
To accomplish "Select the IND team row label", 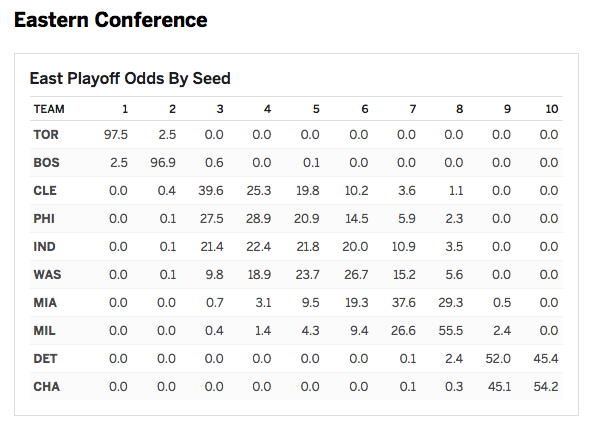I will 44,247.
